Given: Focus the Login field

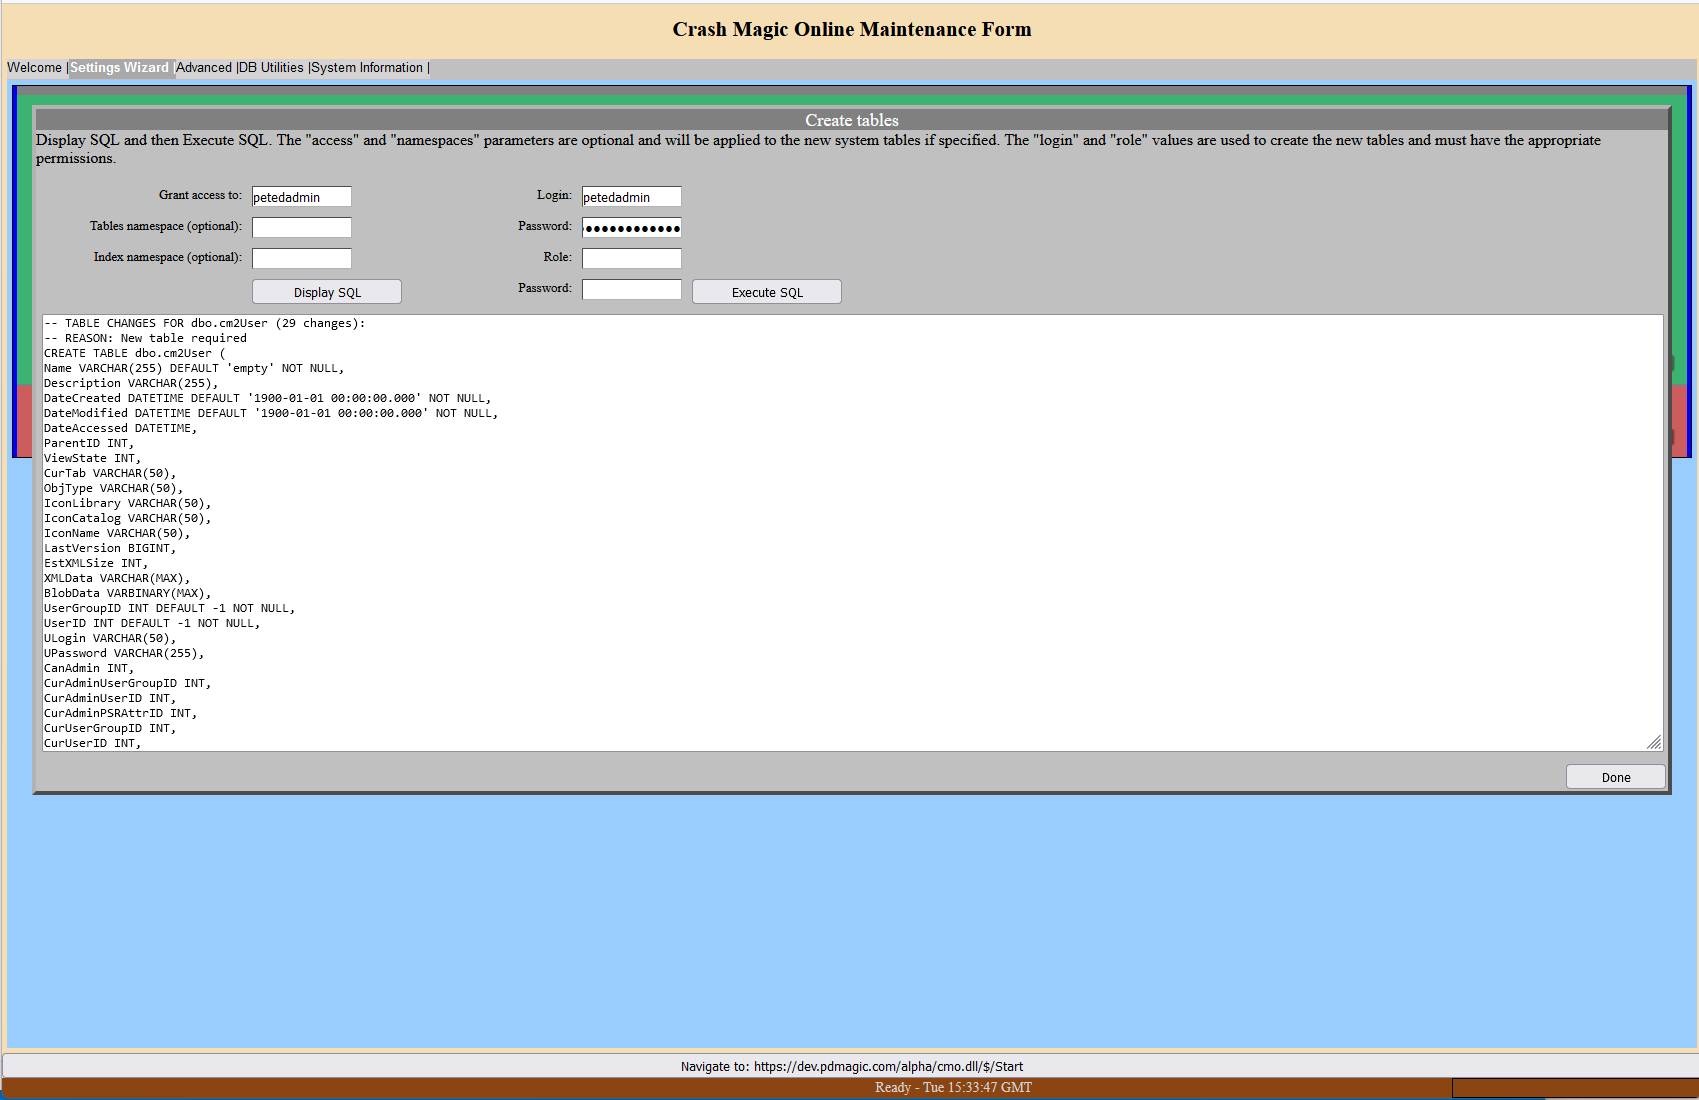Looking at the screenshot, I should point(632,197).
